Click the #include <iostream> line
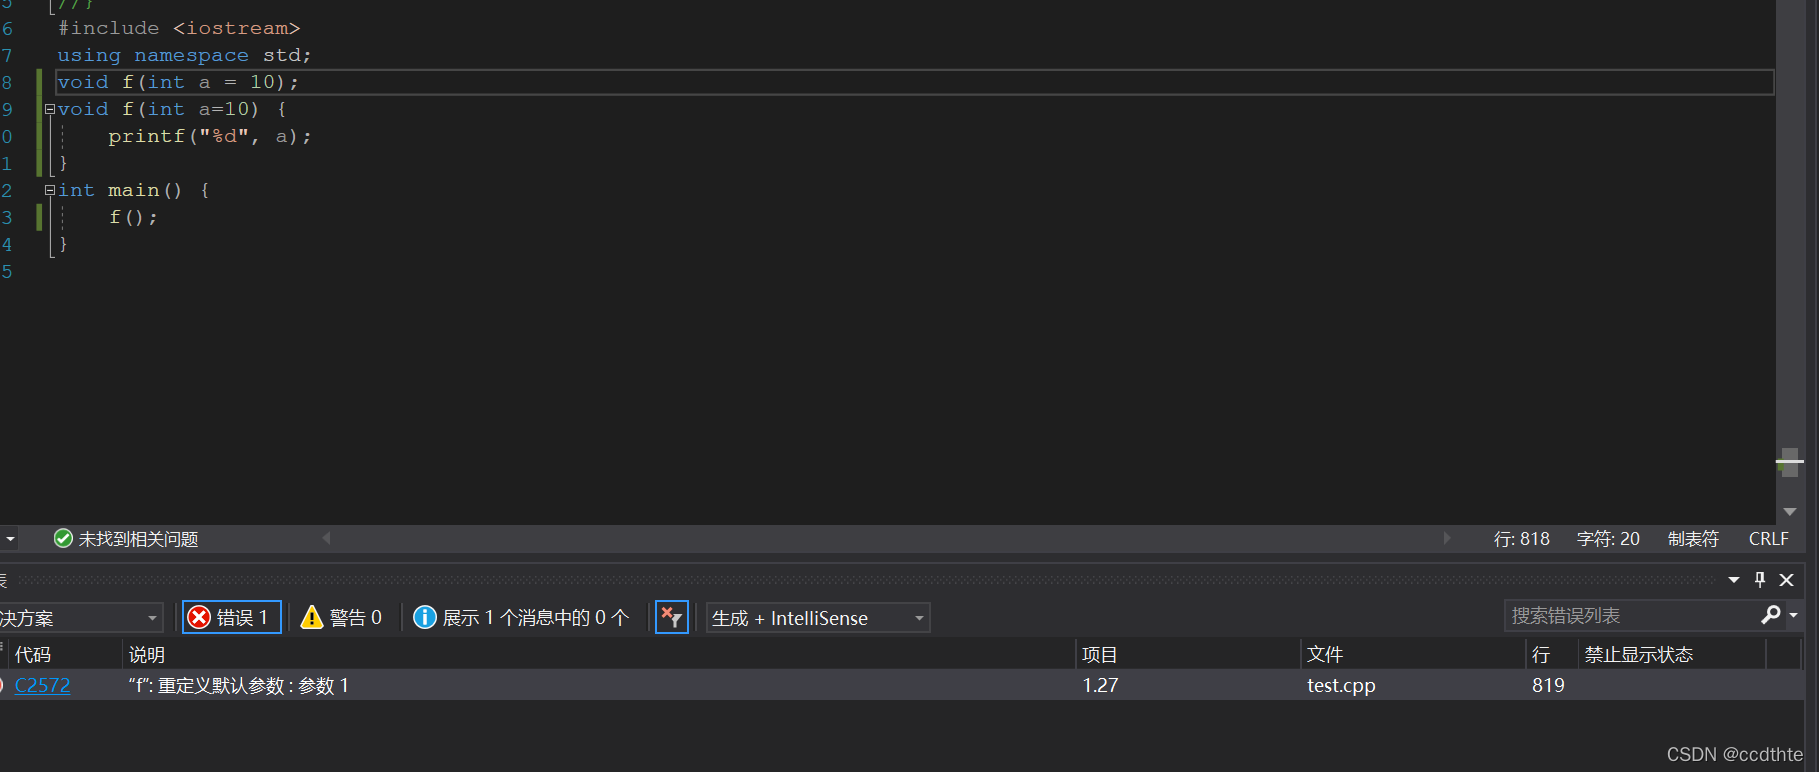This screenshot has height=772, width=1819. (x=179, y=28)
